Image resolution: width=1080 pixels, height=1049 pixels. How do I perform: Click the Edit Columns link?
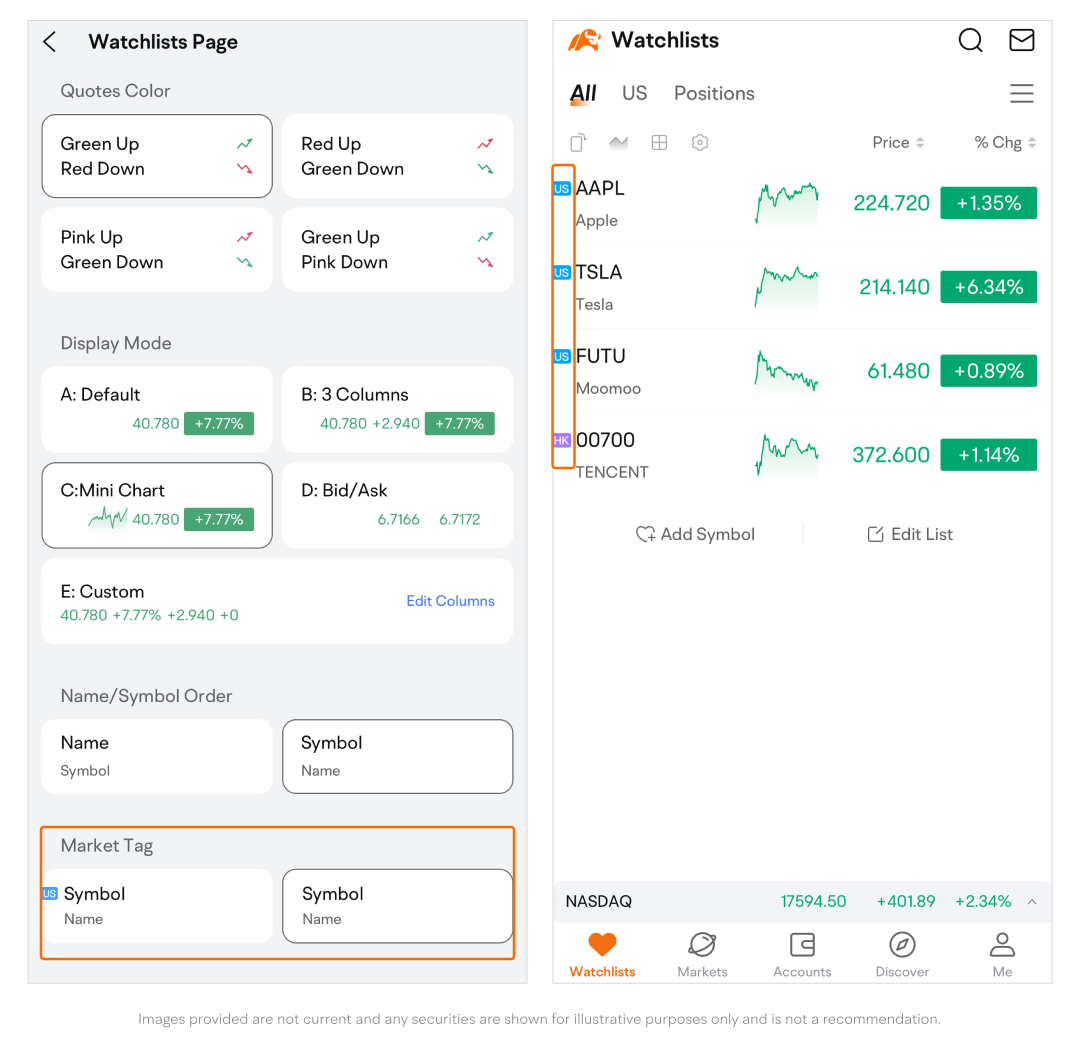[450, 601]
